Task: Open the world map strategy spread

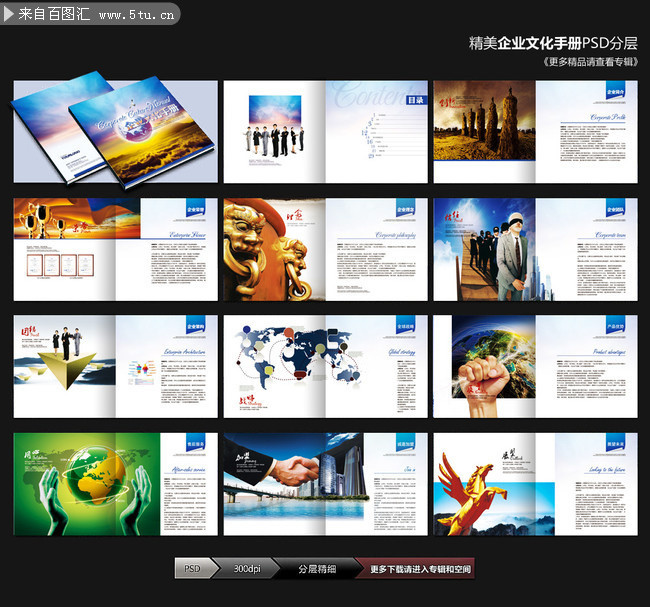Action: [325, 367]
